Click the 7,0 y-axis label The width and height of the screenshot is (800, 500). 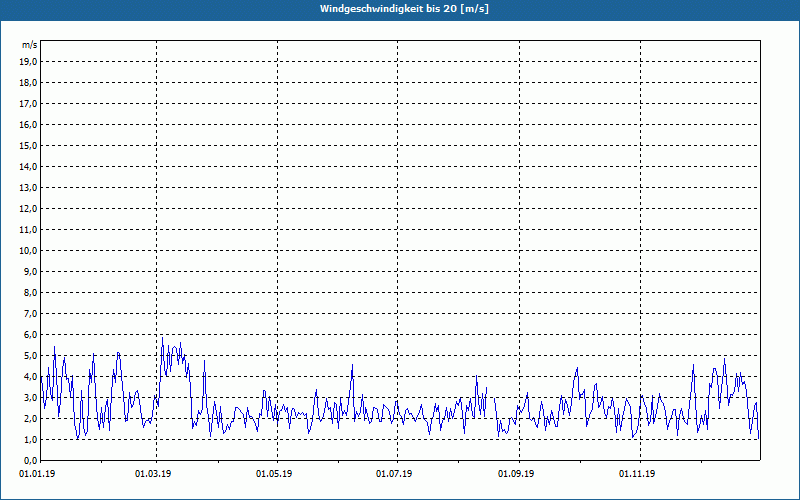tap(30, 313)
